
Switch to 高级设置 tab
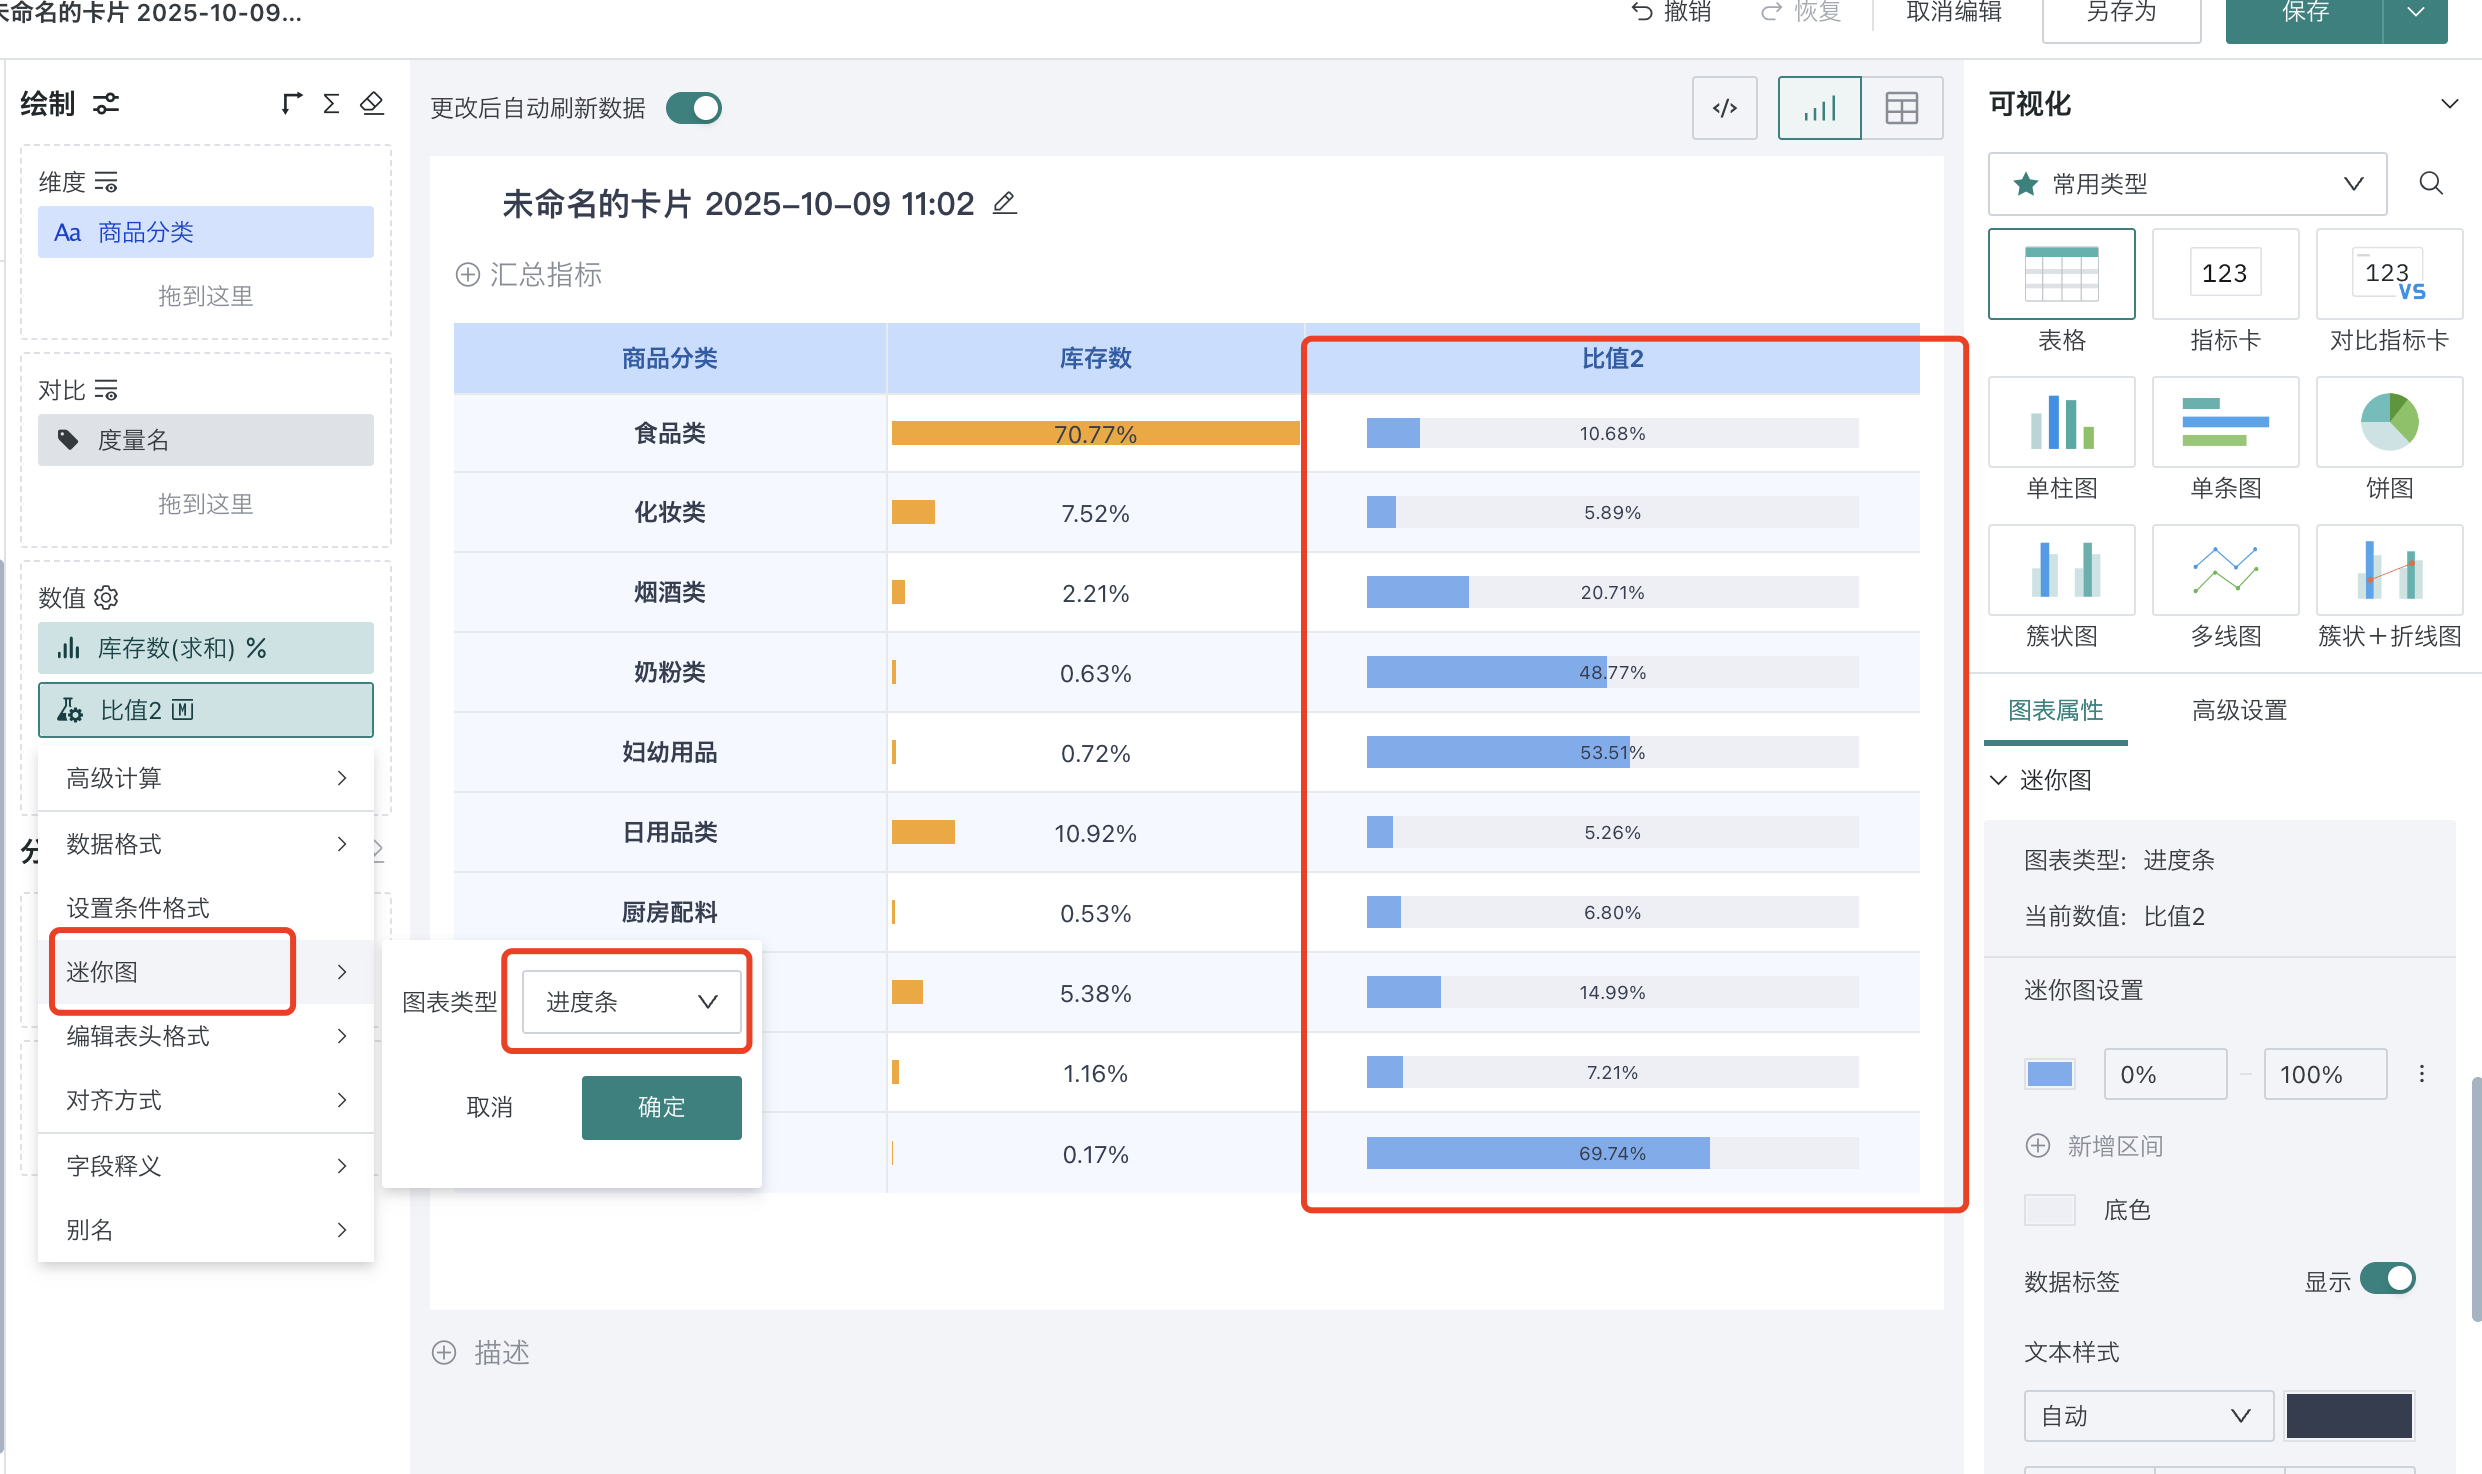(2239, 711)
